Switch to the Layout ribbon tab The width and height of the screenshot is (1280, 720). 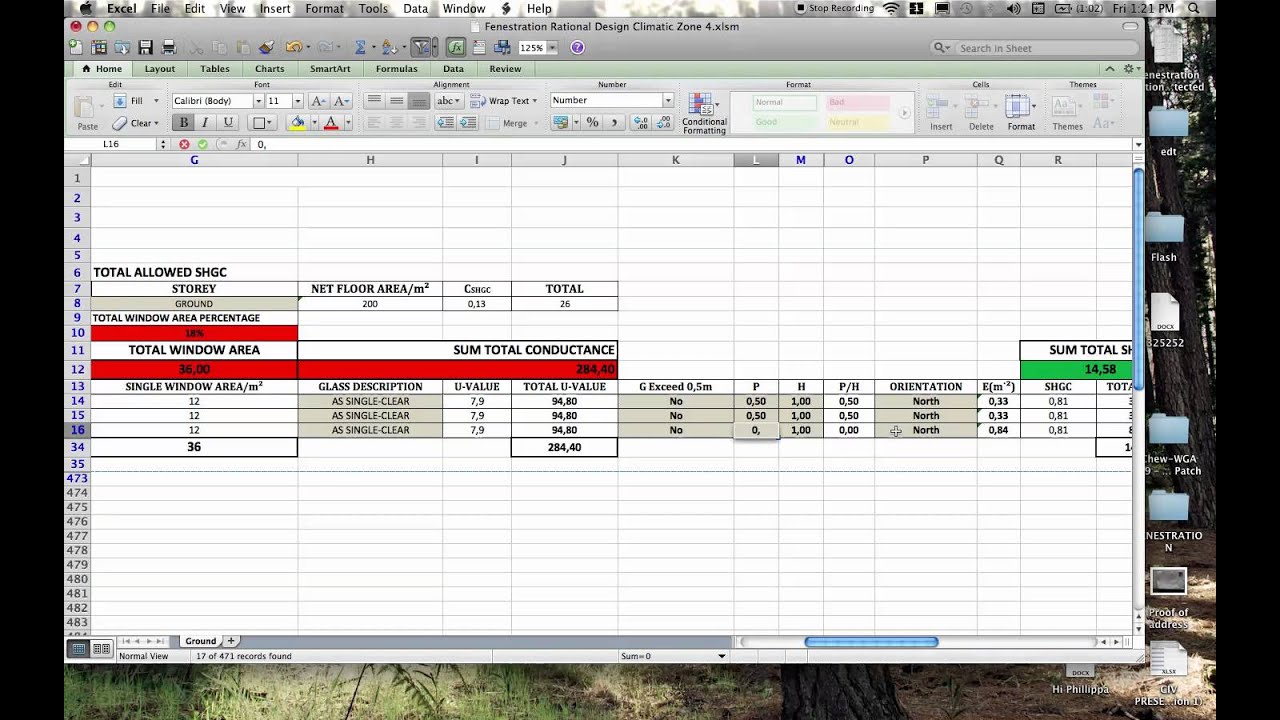pyautogui.click(x=159, y=69)
